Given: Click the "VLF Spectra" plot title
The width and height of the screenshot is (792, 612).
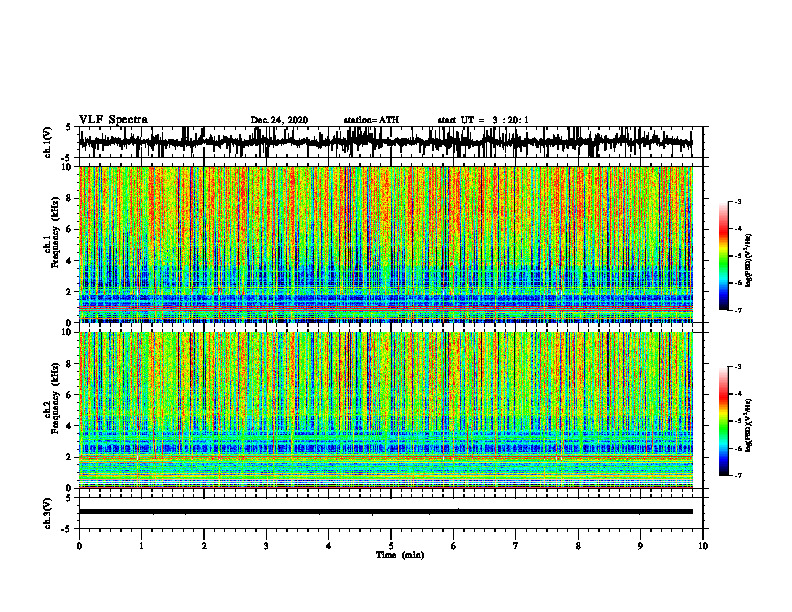Looking at the screenshot, I should [113, 119].
